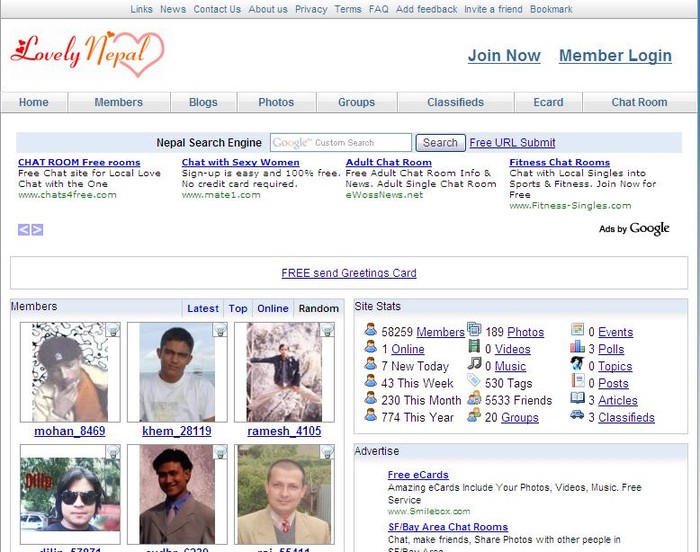Show next ads with right arrow
The height and width of the screenshot is (552, 700).
(x=37, y=230)
